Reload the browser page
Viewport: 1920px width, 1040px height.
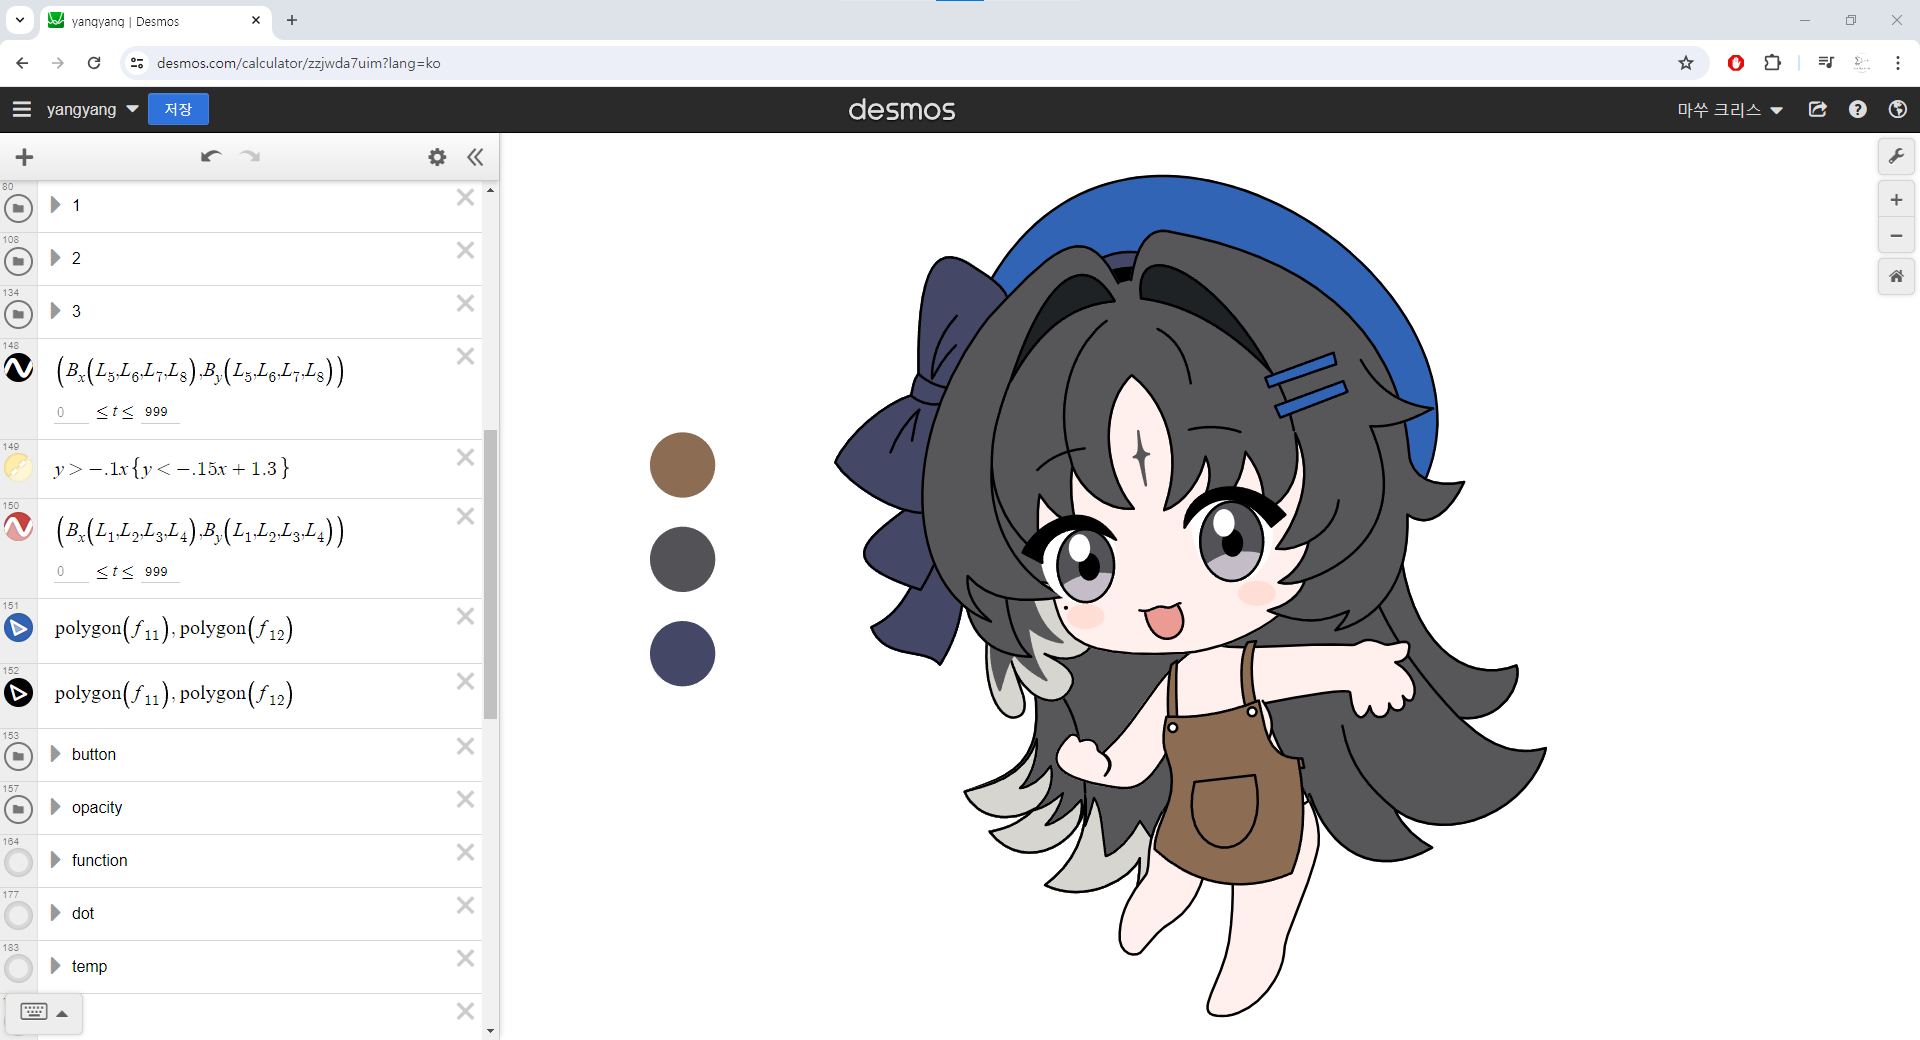pyautogui.click(x=94, y=63)
